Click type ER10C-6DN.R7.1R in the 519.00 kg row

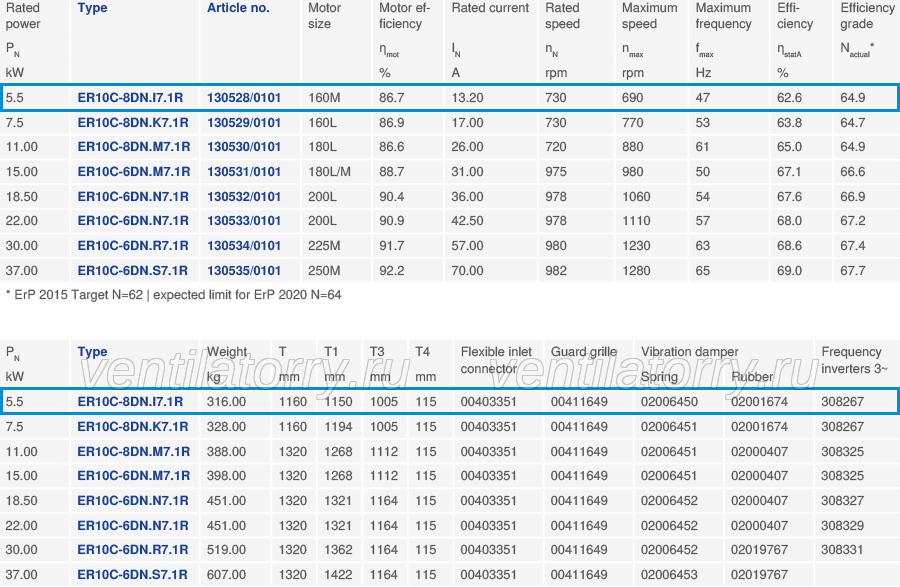click(x=133, y=550)
